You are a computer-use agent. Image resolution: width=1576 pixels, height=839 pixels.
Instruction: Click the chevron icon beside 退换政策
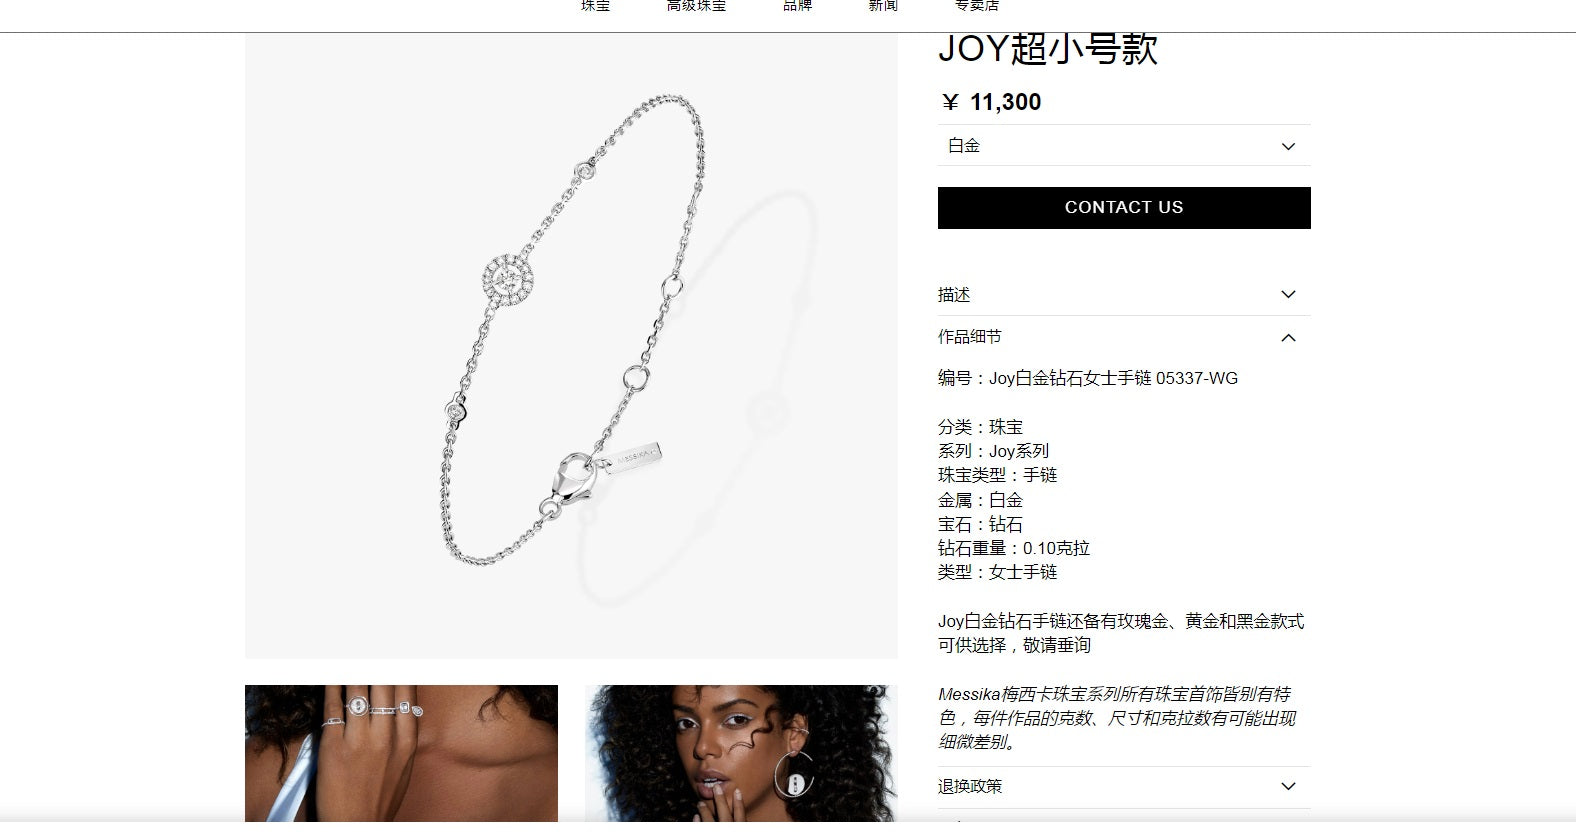tap(1288, 786)
